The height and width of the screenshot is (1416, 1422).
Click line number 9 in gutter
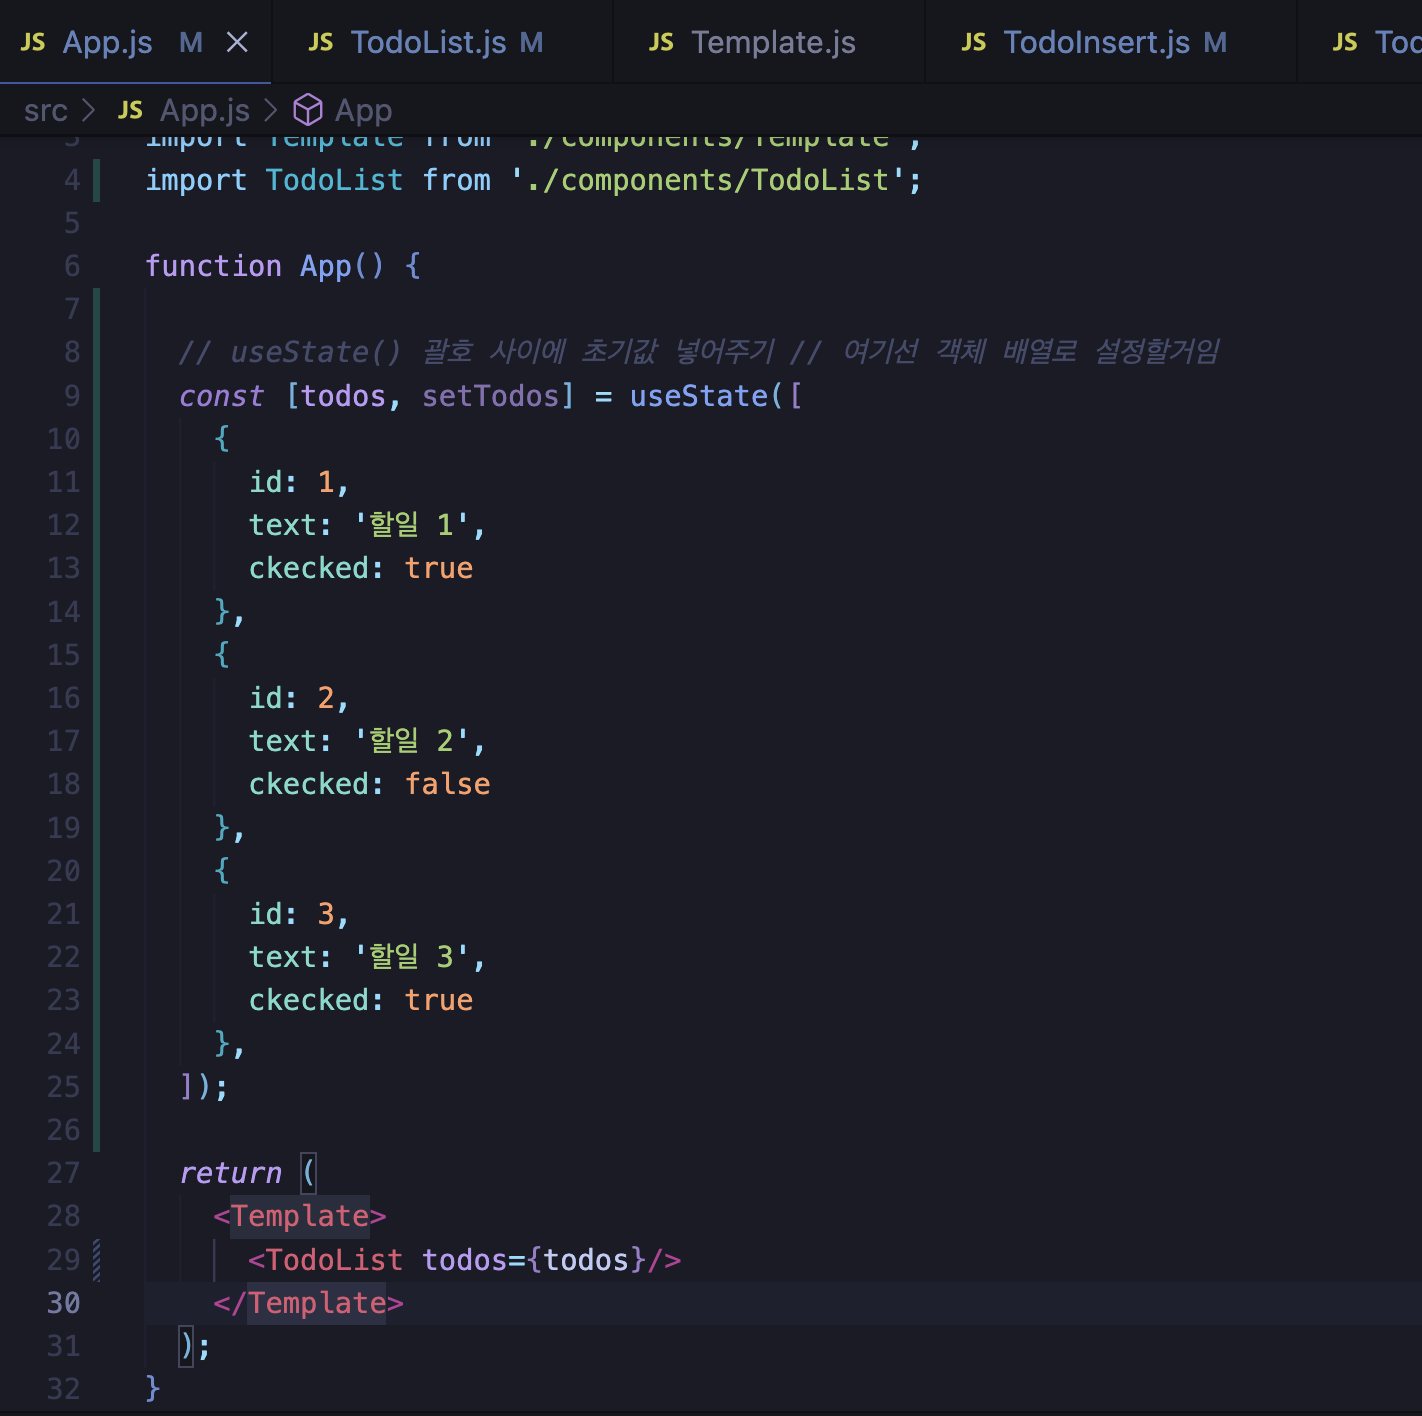point(72,396)
